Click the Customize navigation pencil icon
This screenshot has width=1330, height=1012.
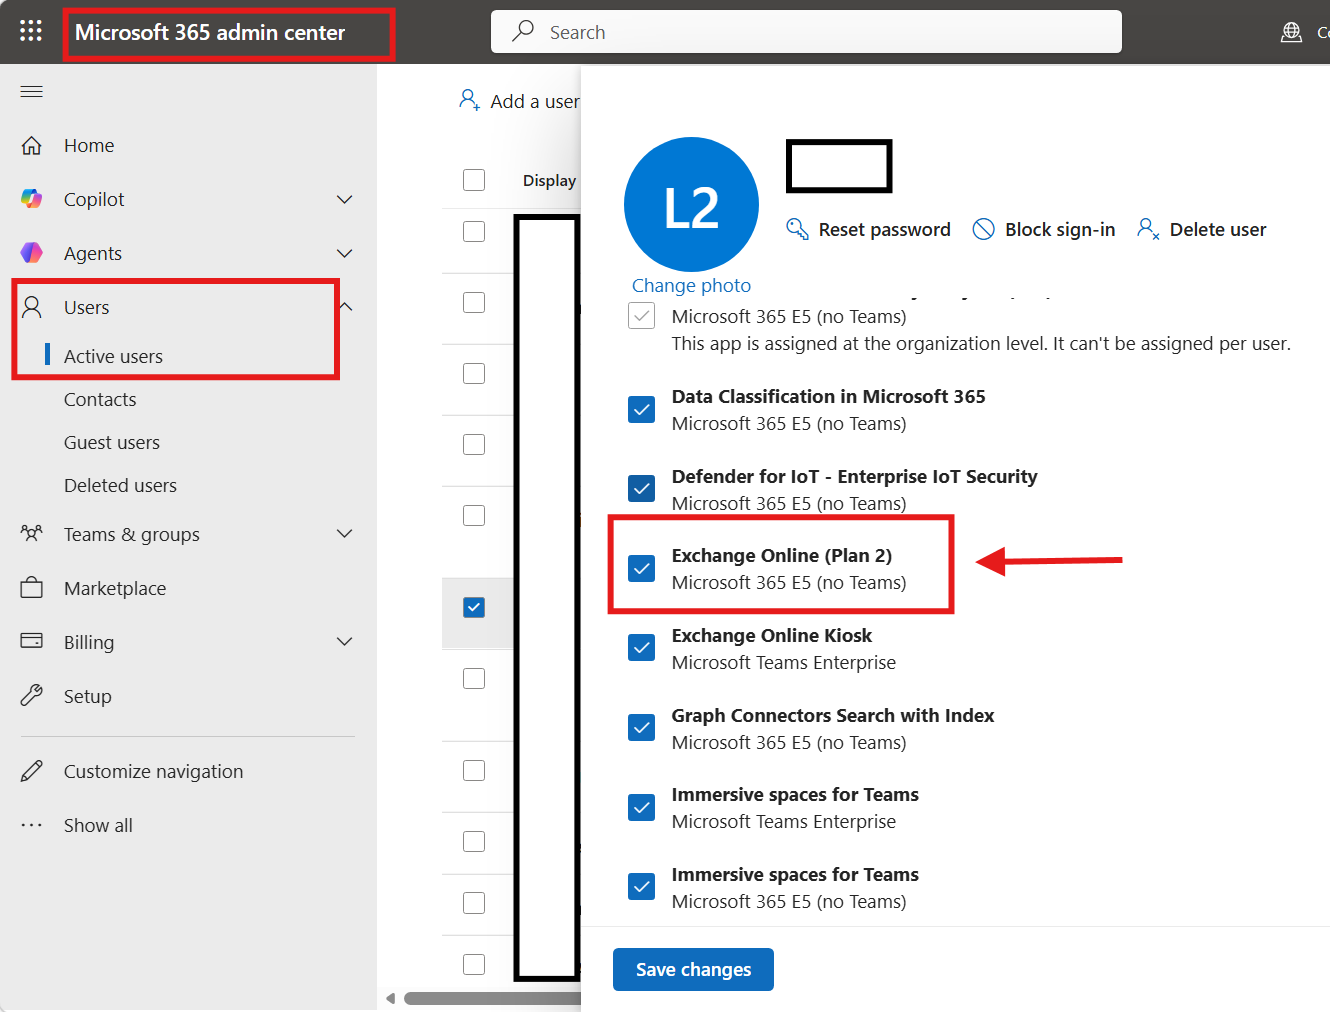pyautogui.click(x=32, y=771)
